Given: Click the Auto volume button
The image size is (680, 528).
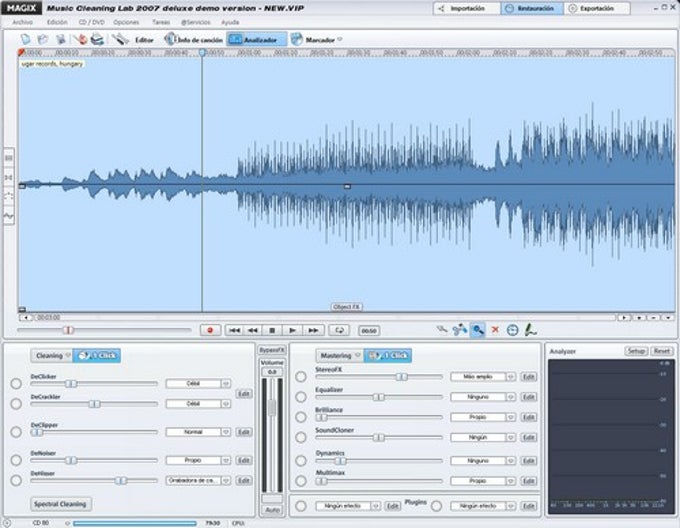Looking at the screenshot, I should 272,510.
